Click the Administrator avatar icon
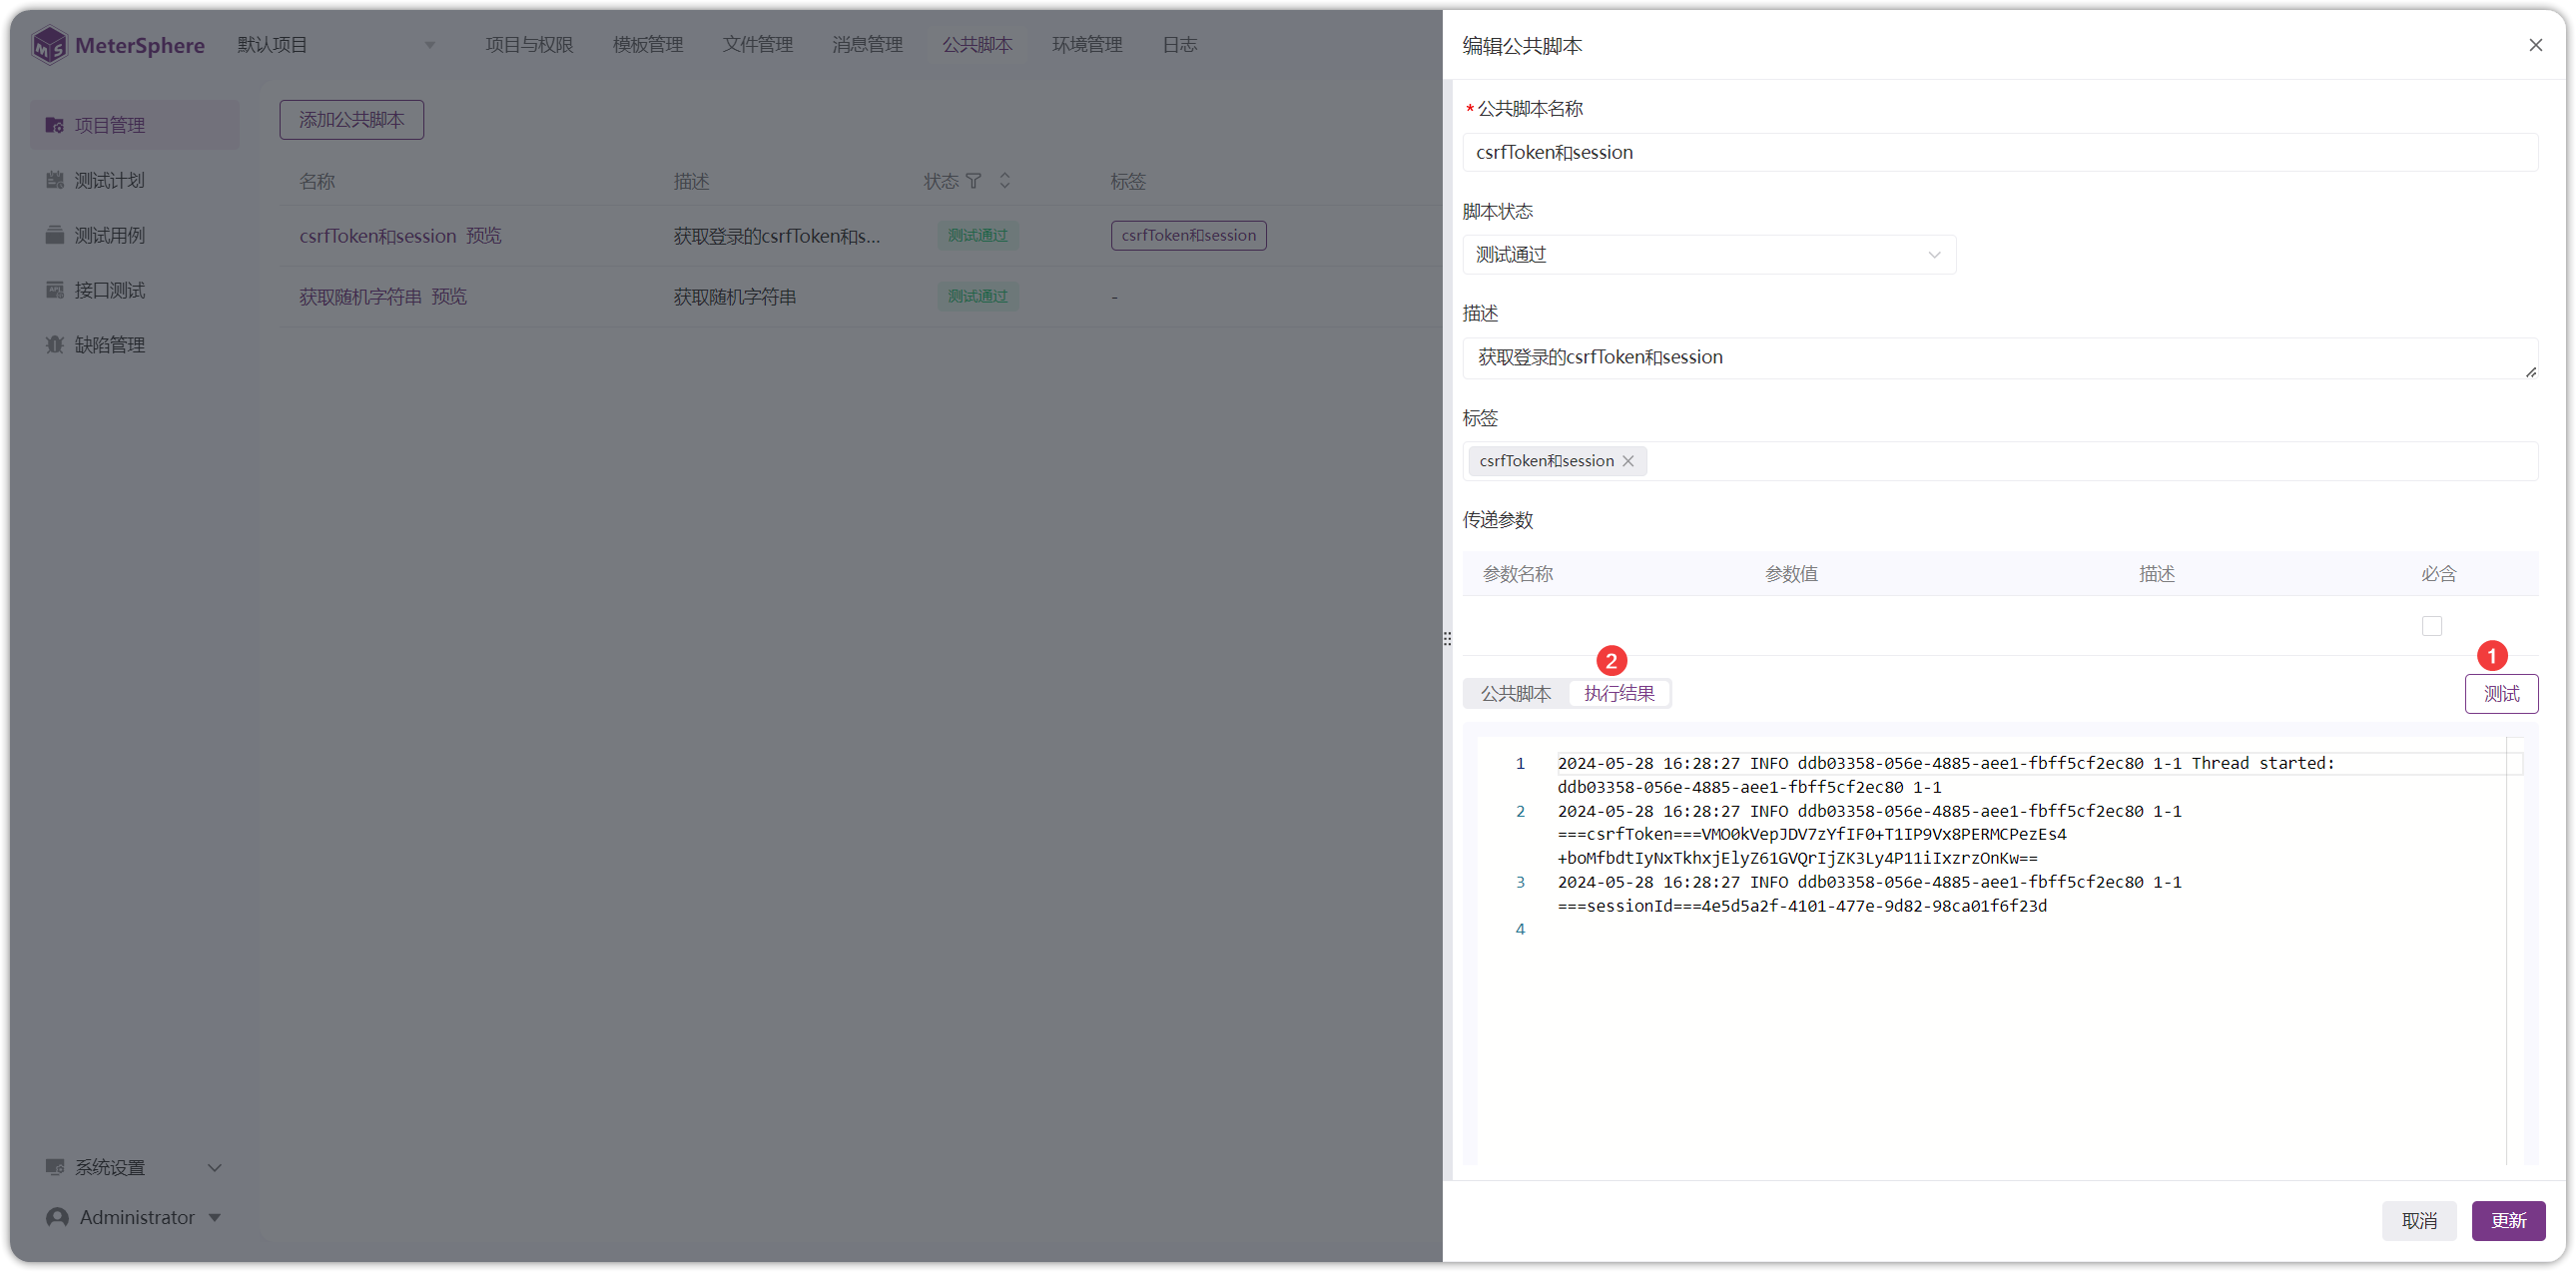 (x=58, y=1217)
